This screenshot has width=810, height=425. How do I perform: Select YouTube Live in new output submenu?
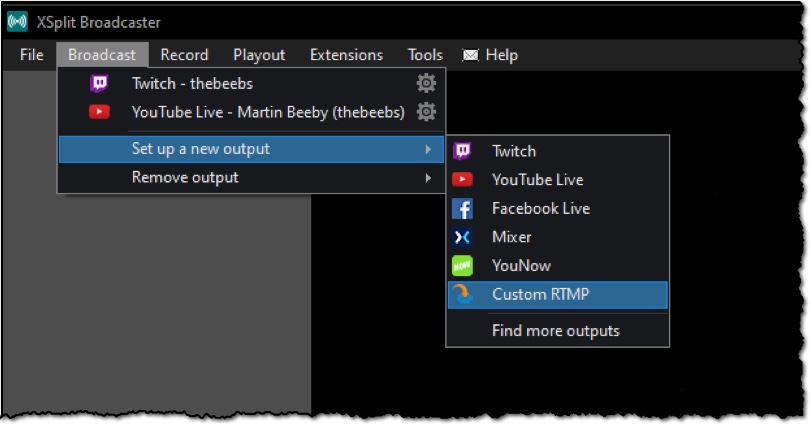pyautogui.click(x=558, y=180)
